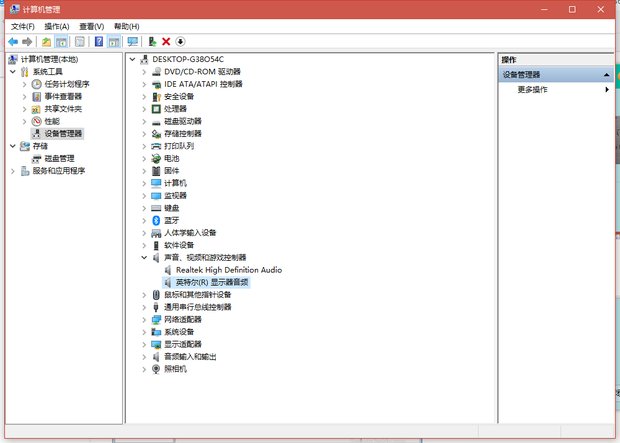Click the back arrow toolbar icon
Screen dimensions: 620x443
click(13, 42)
